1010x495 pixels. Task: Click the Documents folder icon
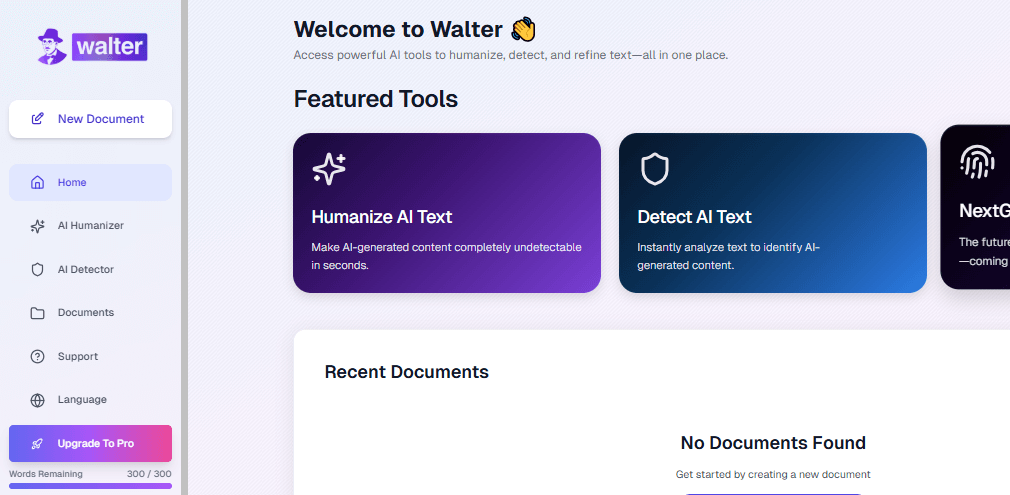37,313
